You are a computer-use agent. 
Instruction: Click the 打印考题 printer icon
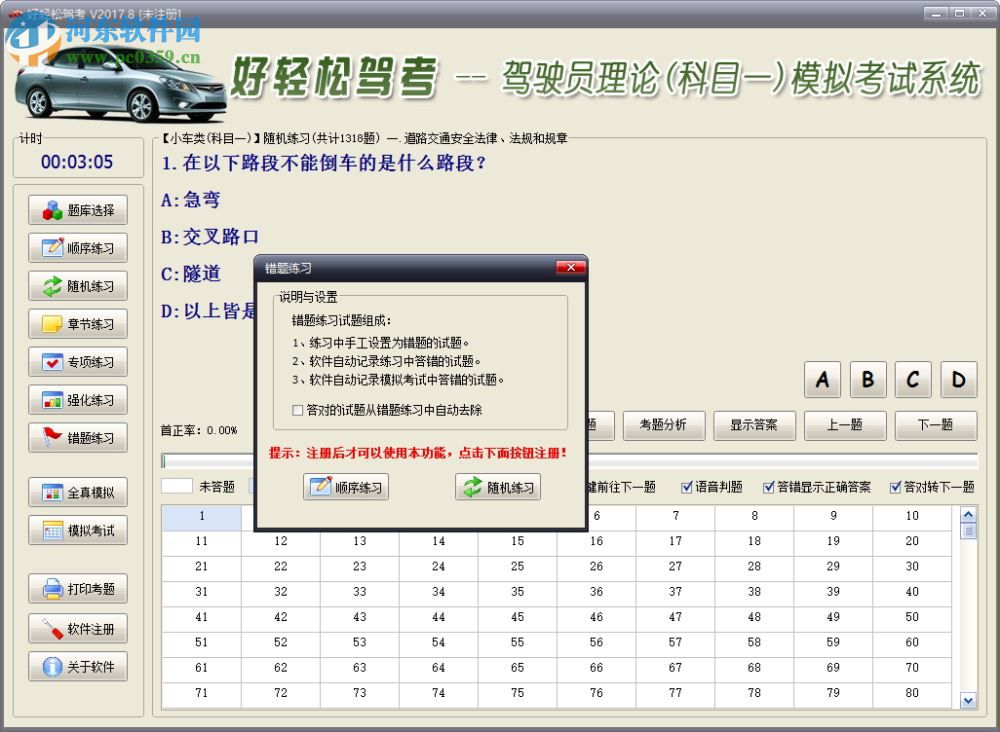pos(77,589)
